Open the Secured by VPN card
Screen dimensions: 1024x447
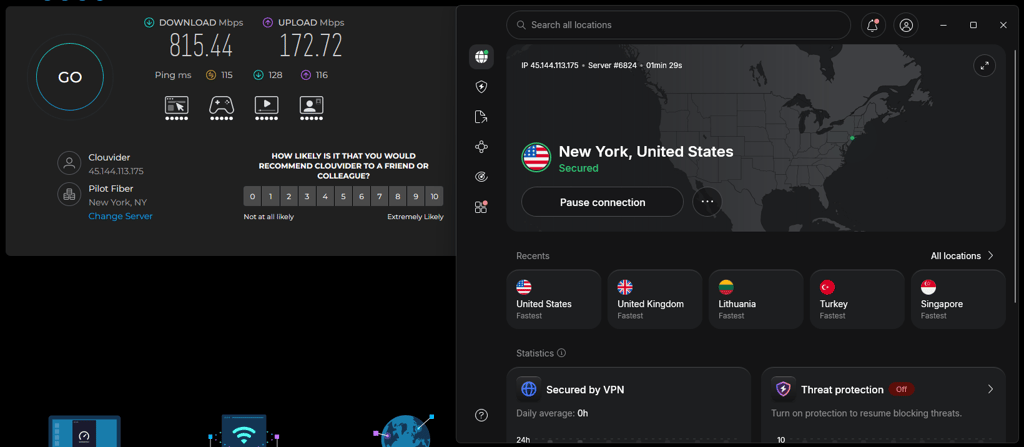pos(629,405)
